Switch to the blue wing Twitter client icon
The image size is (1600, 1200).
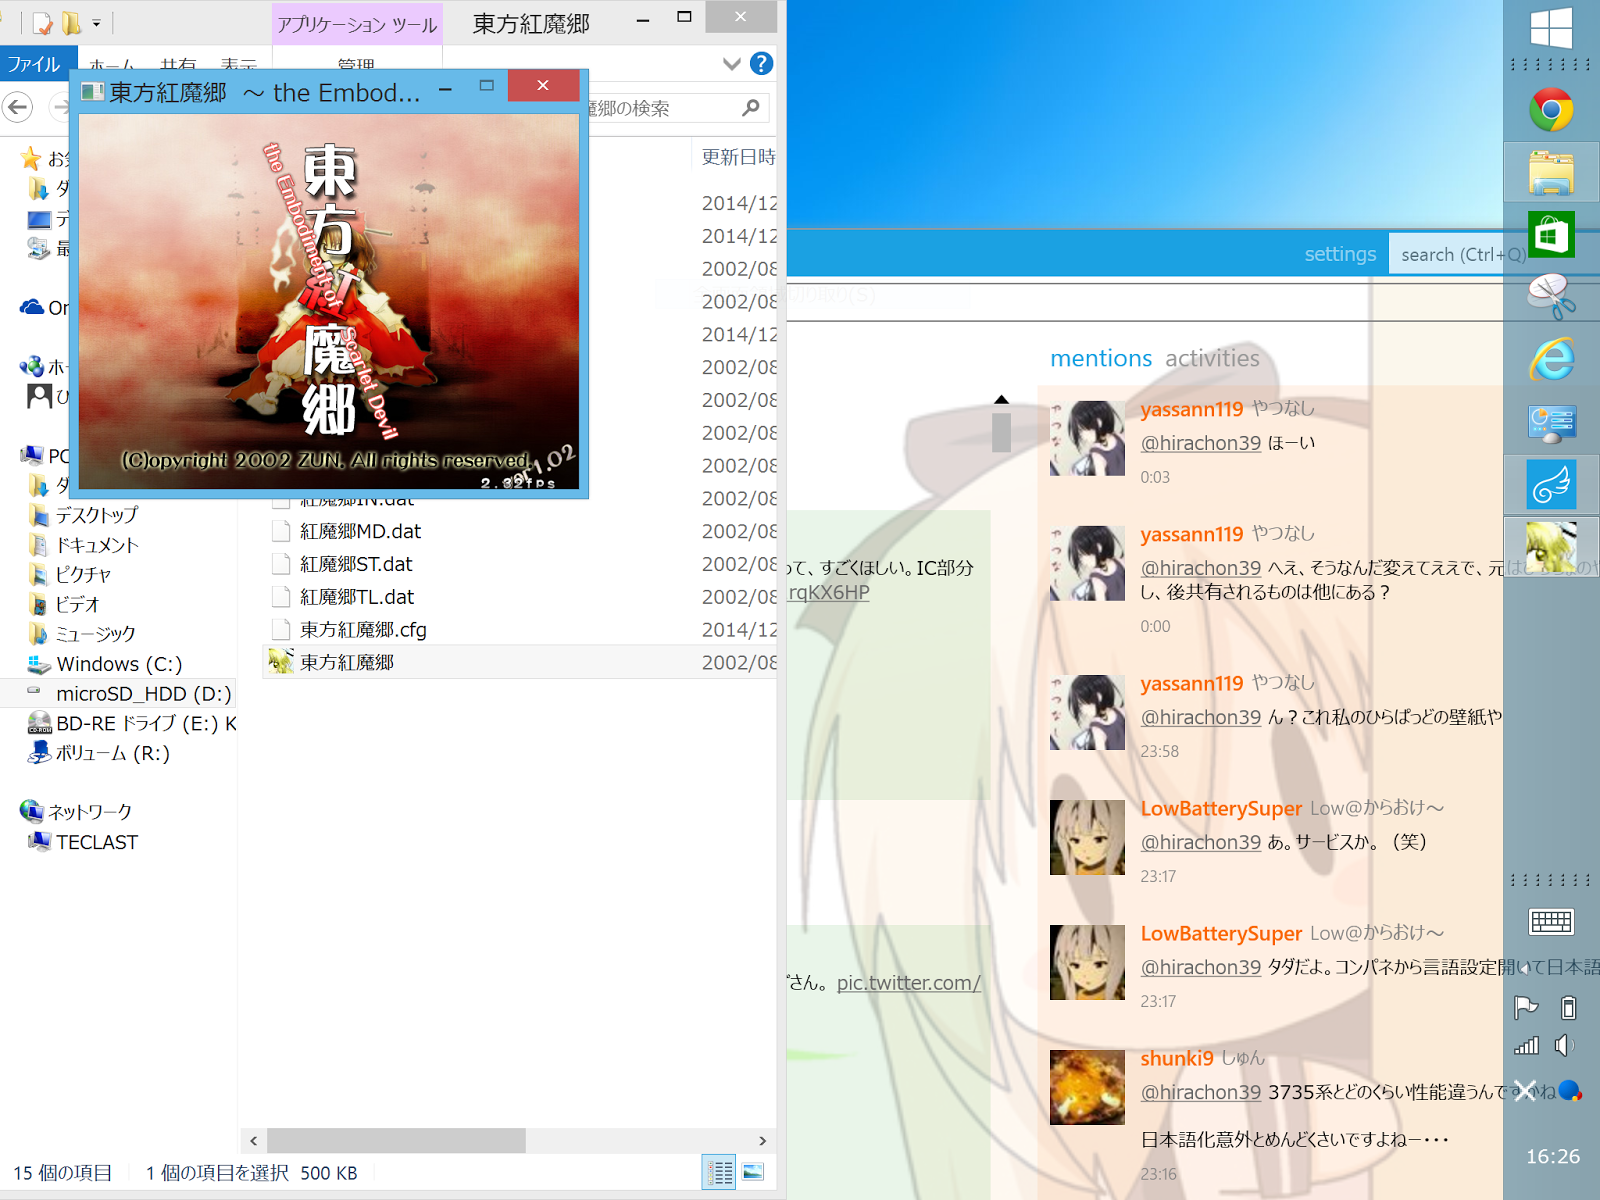coord(1551,484)
